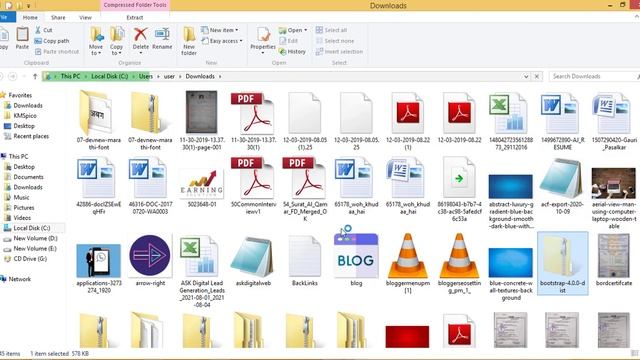Select the 1480427235612887 3_29112016 Excel file

pos(511,121)
